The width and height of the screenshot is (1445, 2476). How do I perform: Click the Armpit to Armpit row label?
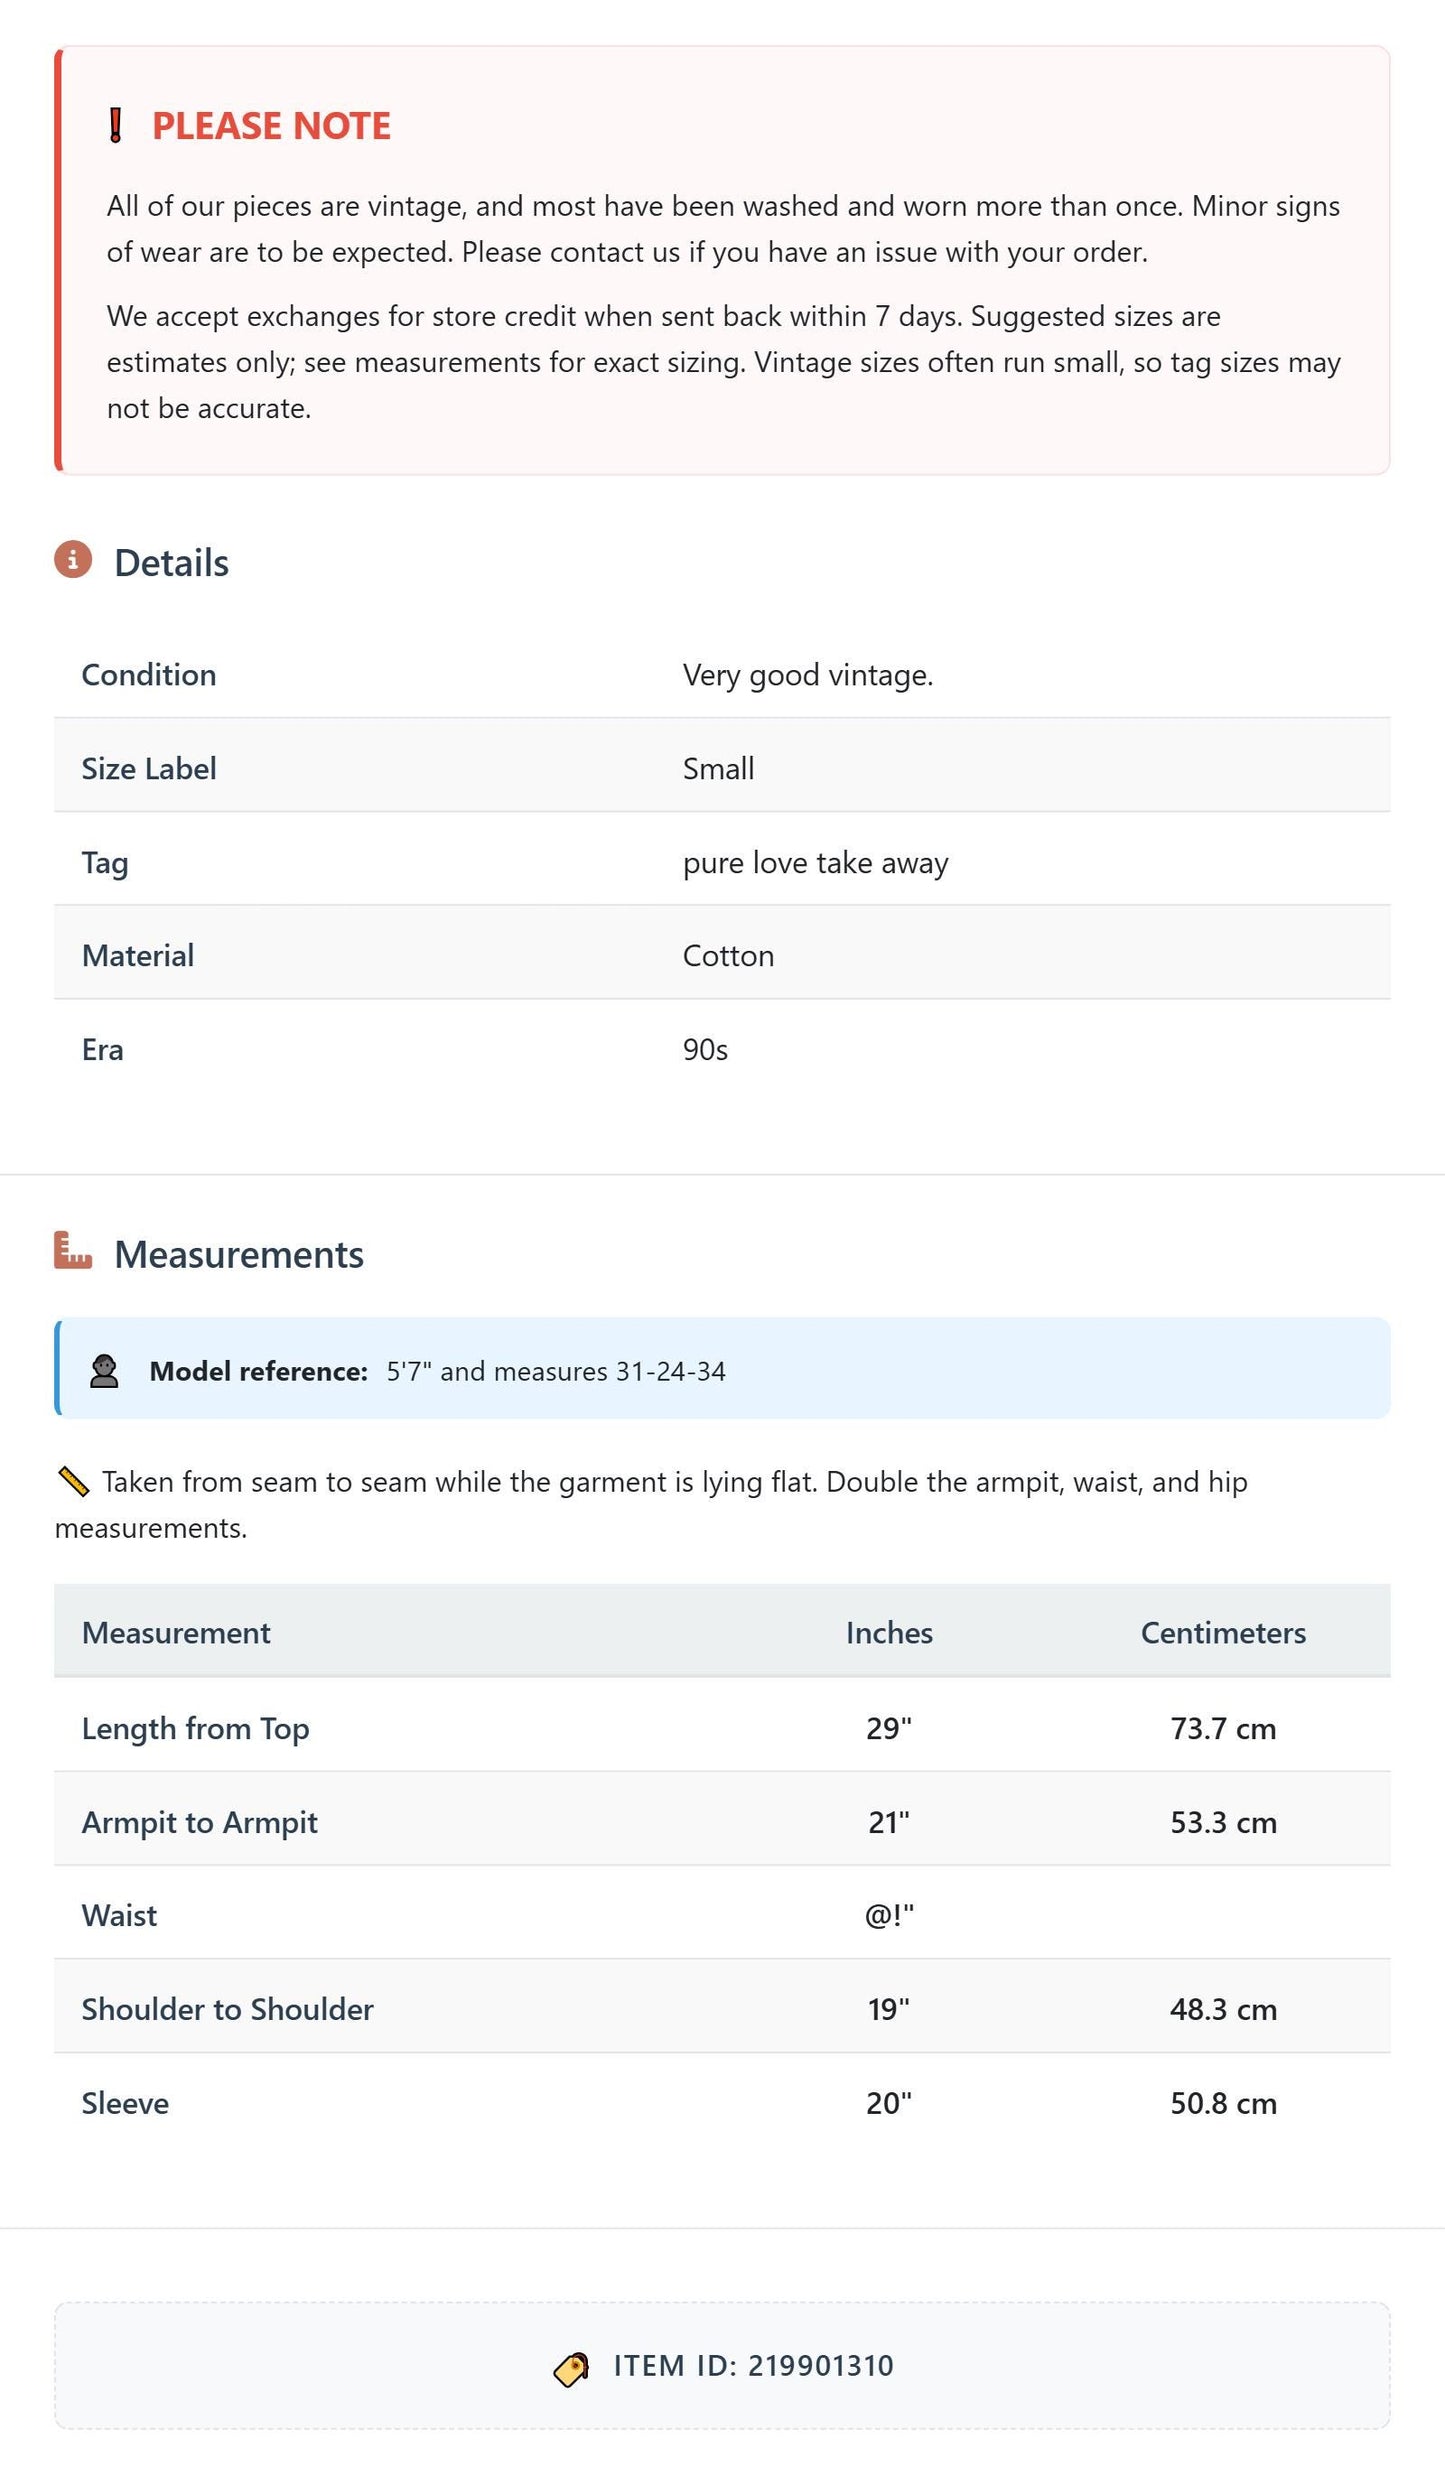199,1822
